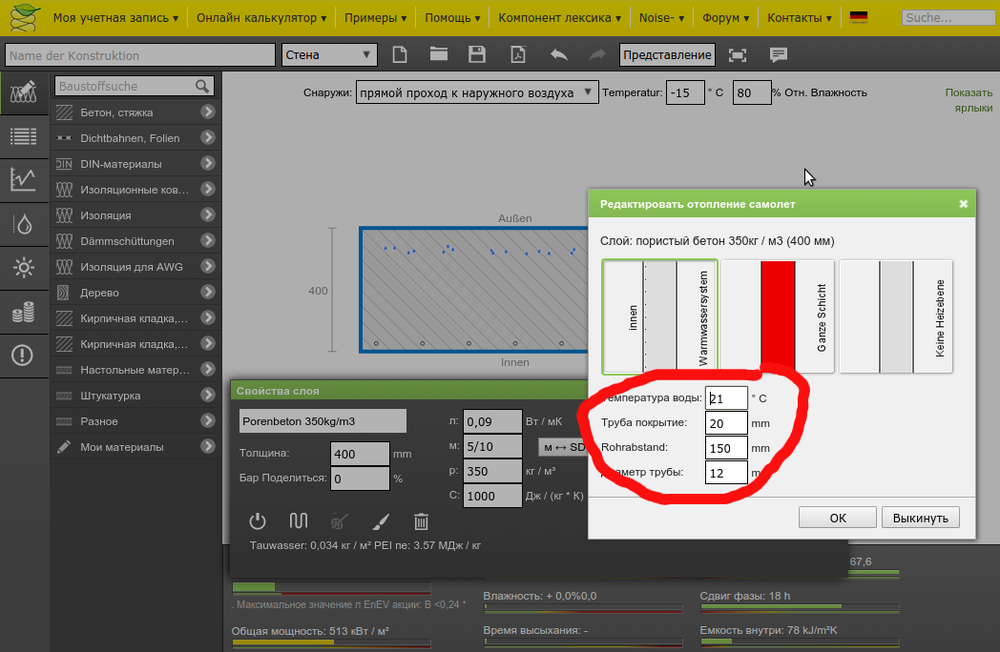Open the Снаружи outside condition dropdown
This screenshot has height=652, width=1000.
click(x=476, y=93)
